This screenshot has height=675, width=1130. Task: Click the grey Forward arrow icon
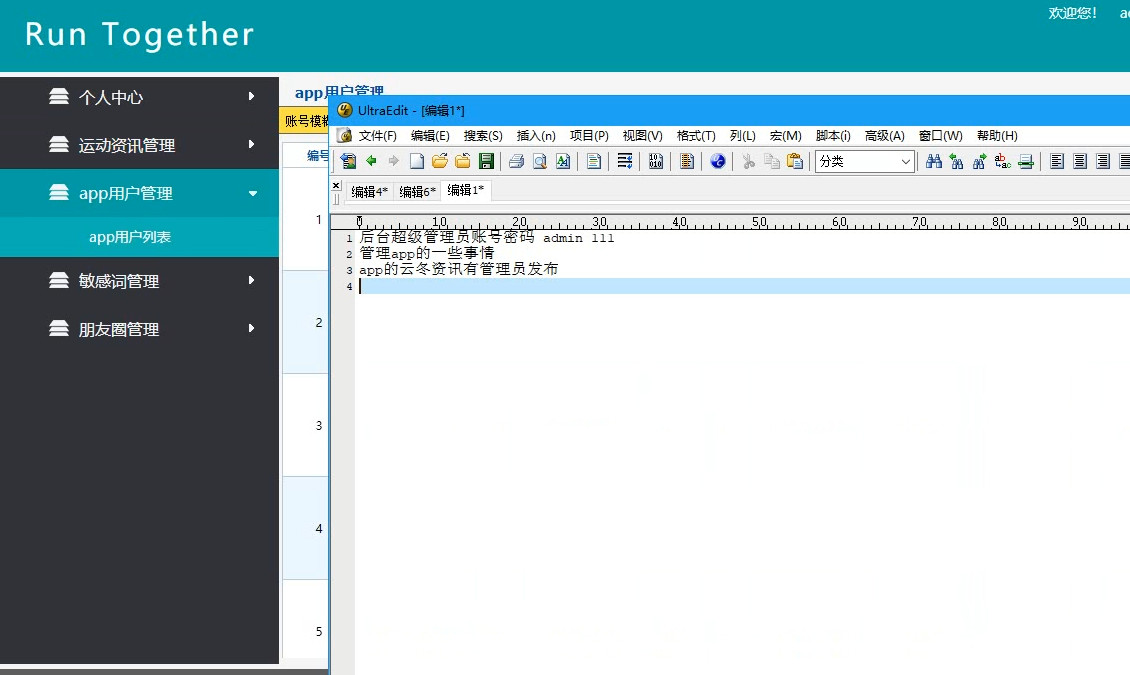[x=393, y=161]
